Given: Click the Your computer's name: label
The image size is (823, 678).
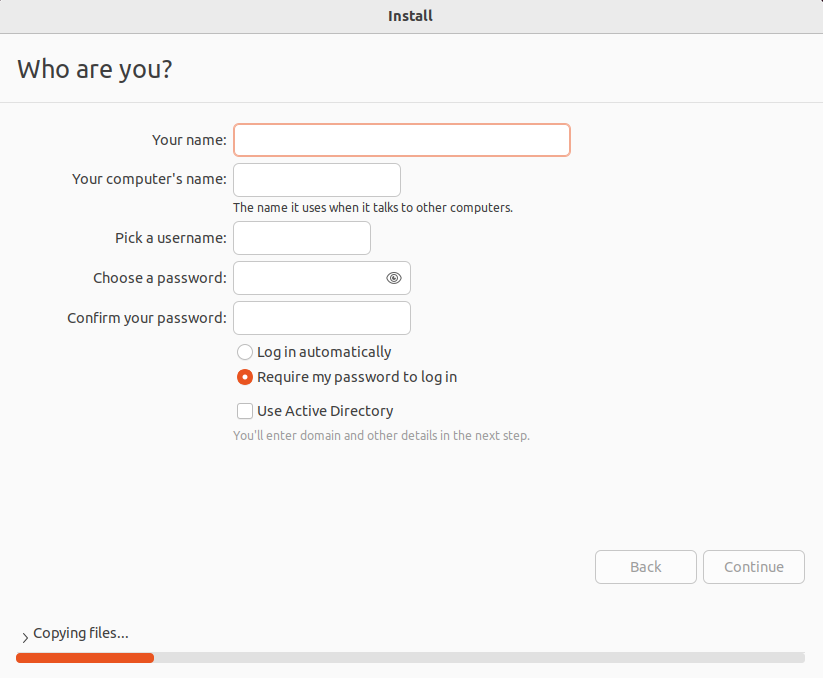Looking at the screenshot, I should (x=150, y=179).
